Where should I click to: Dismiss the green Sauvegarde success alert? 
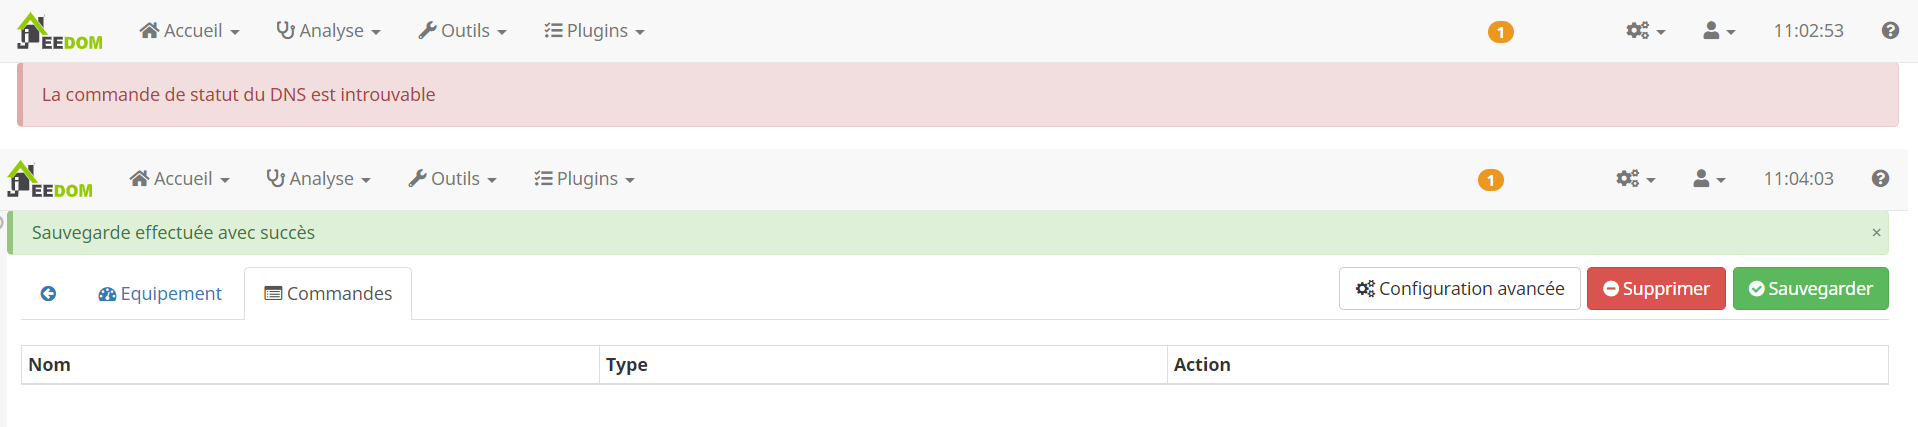click(x=1876, y=233)
